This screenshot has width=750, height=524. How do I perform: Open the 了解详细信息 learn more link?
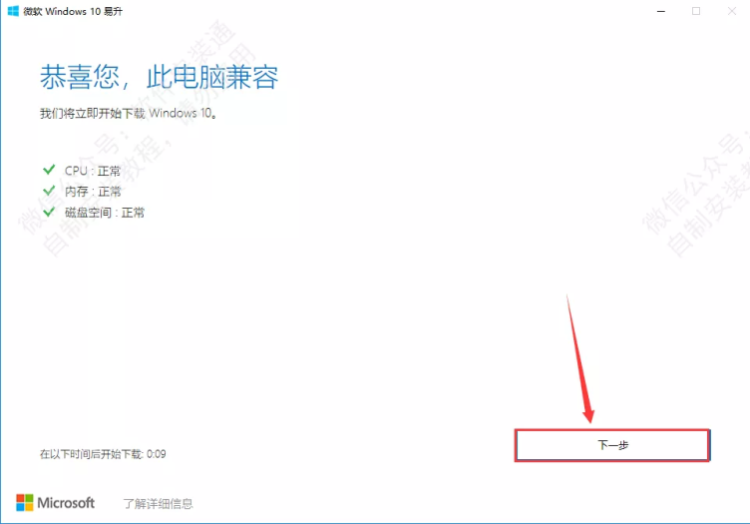(158, 503)
